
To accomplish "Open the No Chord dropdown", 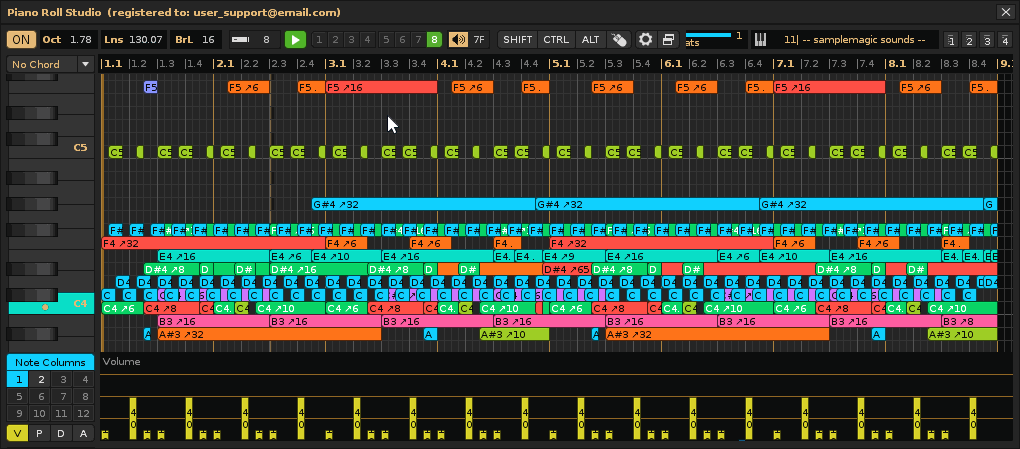I will pos(50,64).
